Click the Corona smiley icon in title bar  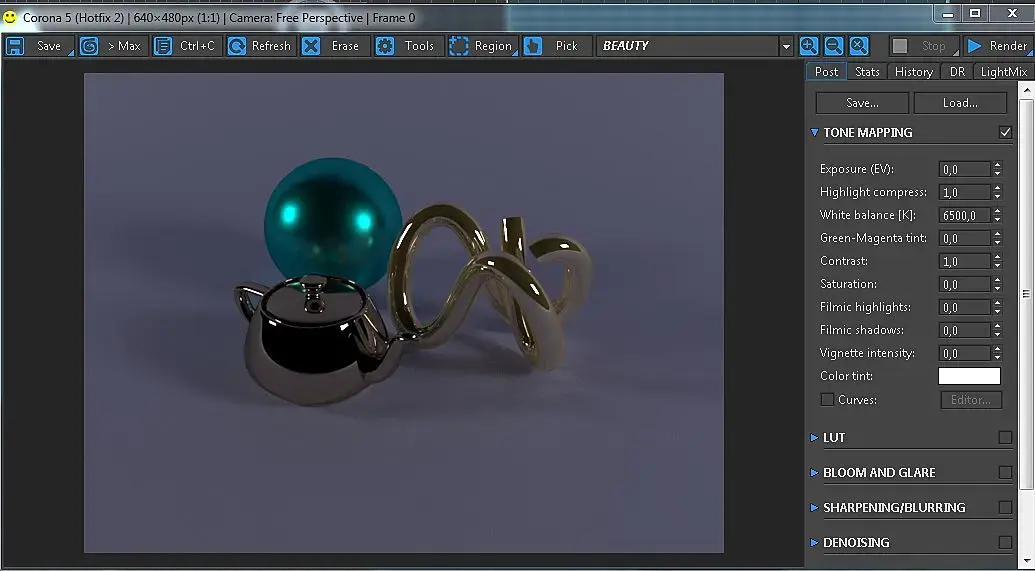tap(10, 17)
